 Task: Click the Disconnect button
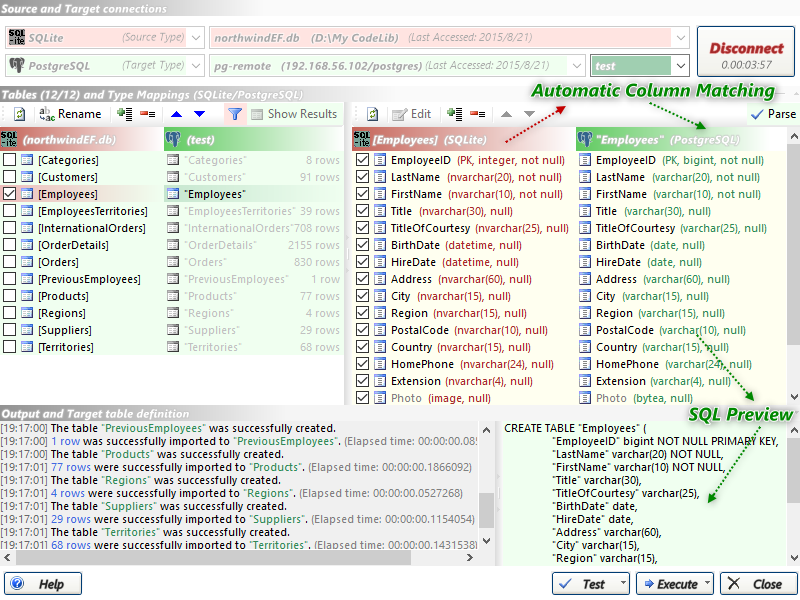click(x=746, y=53)
